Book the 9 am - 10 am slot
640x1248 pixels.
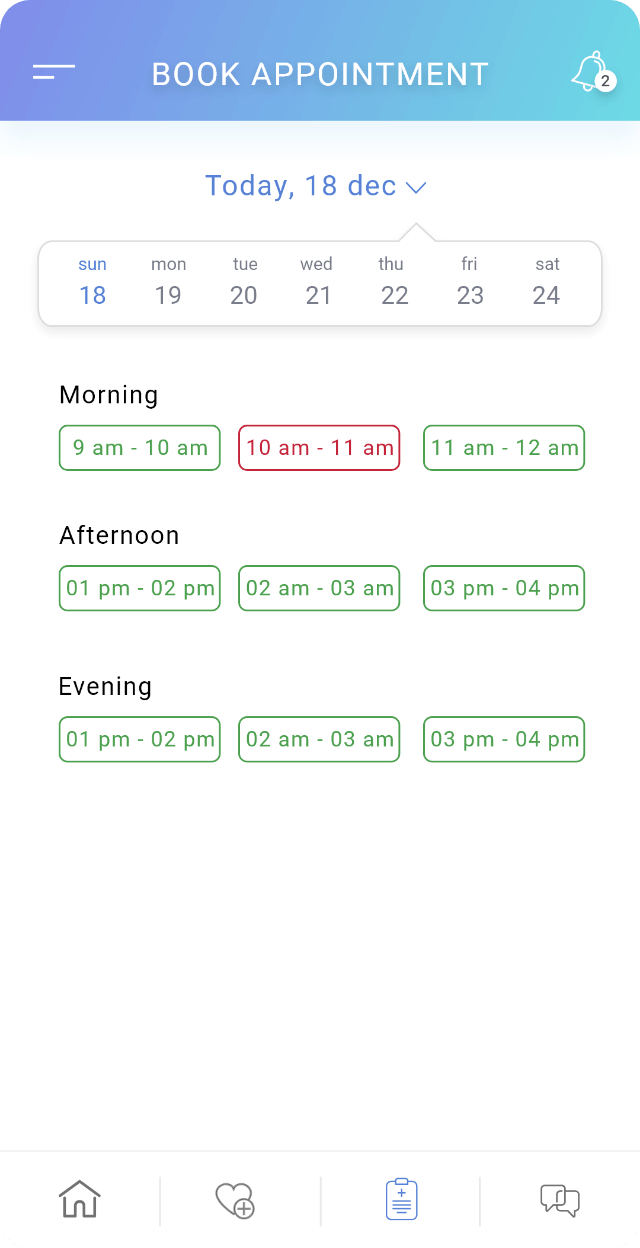[140, 448]
